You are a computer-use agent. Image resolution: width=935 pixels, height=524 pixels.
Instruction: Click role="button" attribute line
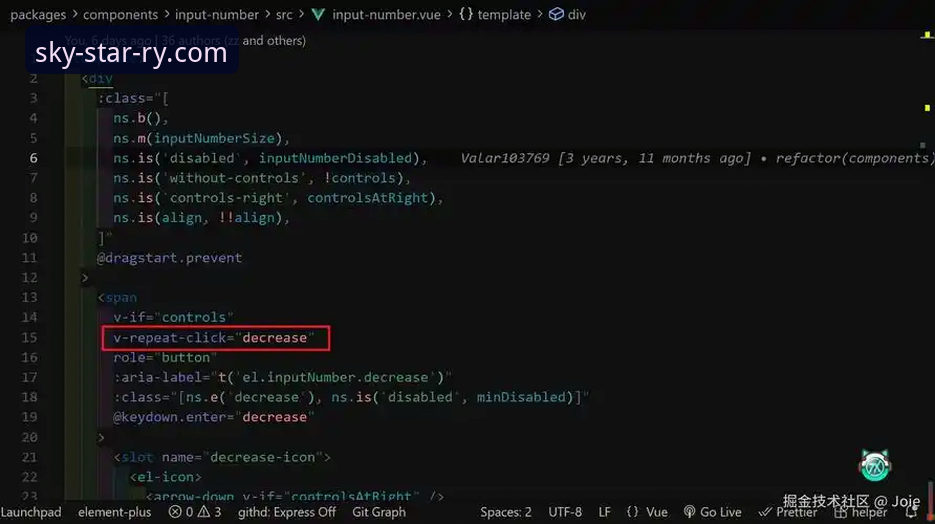pos(165,357)
